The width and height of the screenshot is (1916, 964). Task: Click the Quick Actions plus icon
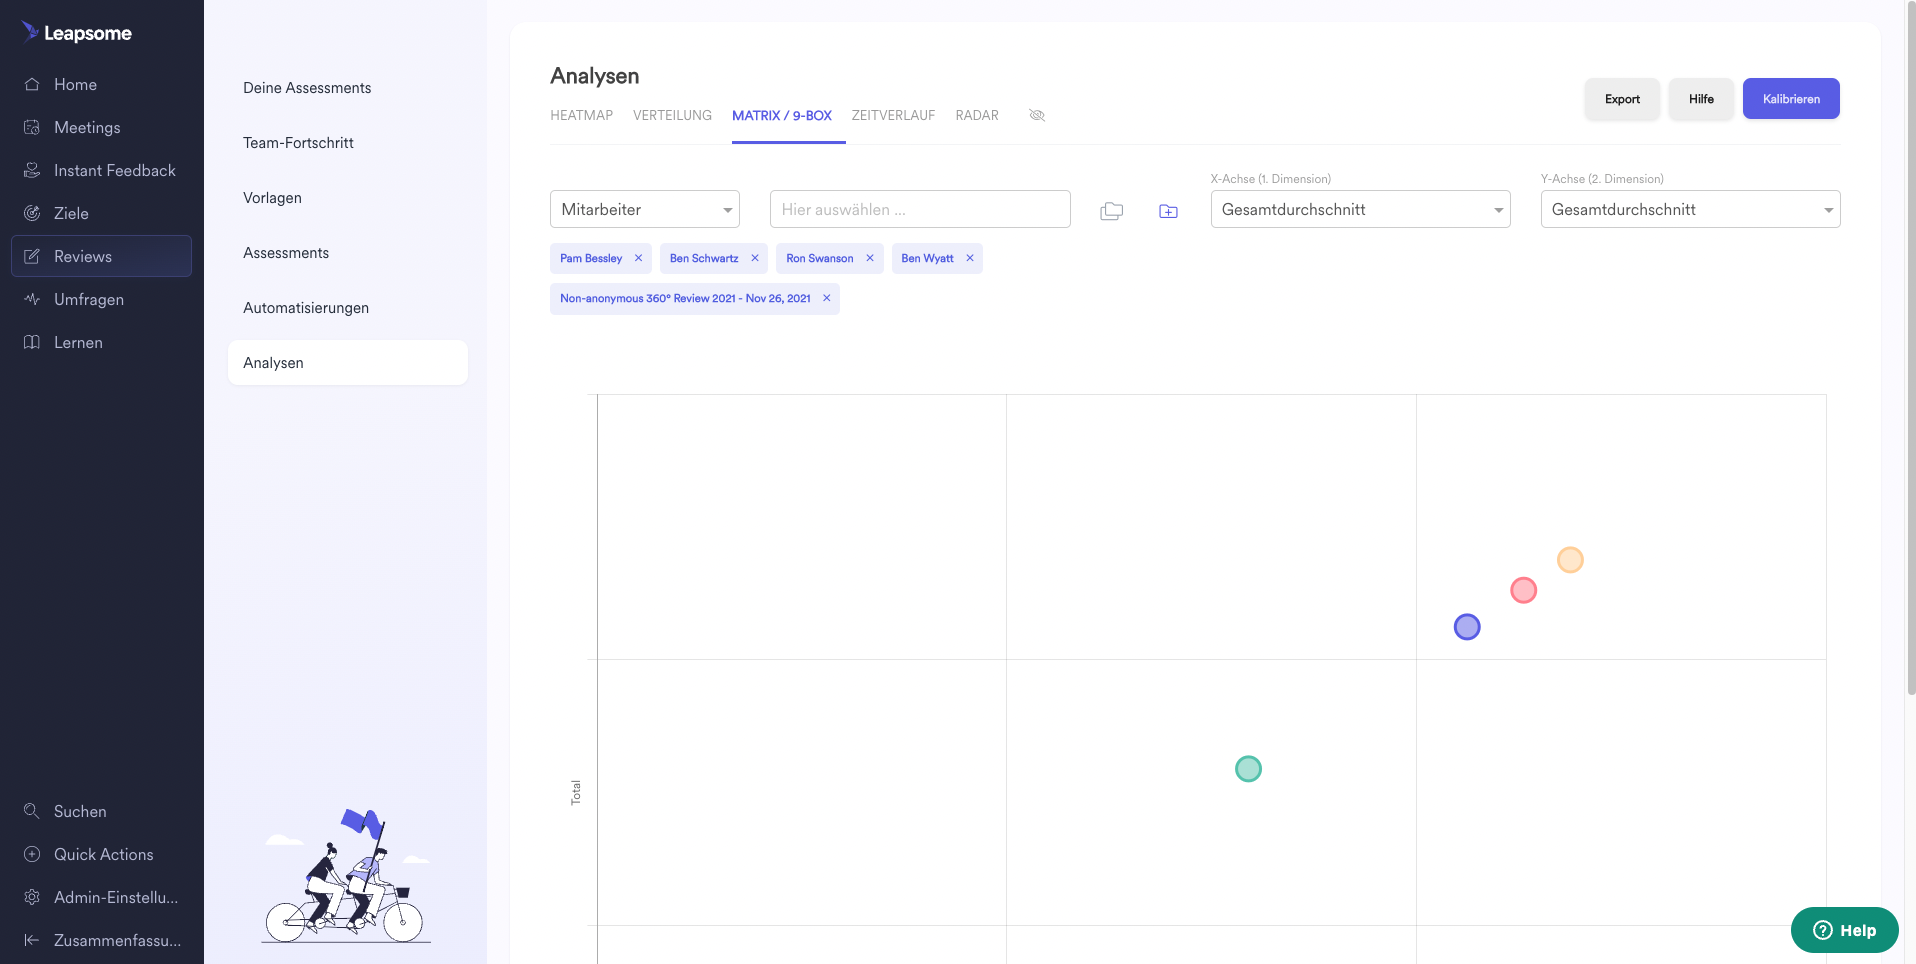32,854
